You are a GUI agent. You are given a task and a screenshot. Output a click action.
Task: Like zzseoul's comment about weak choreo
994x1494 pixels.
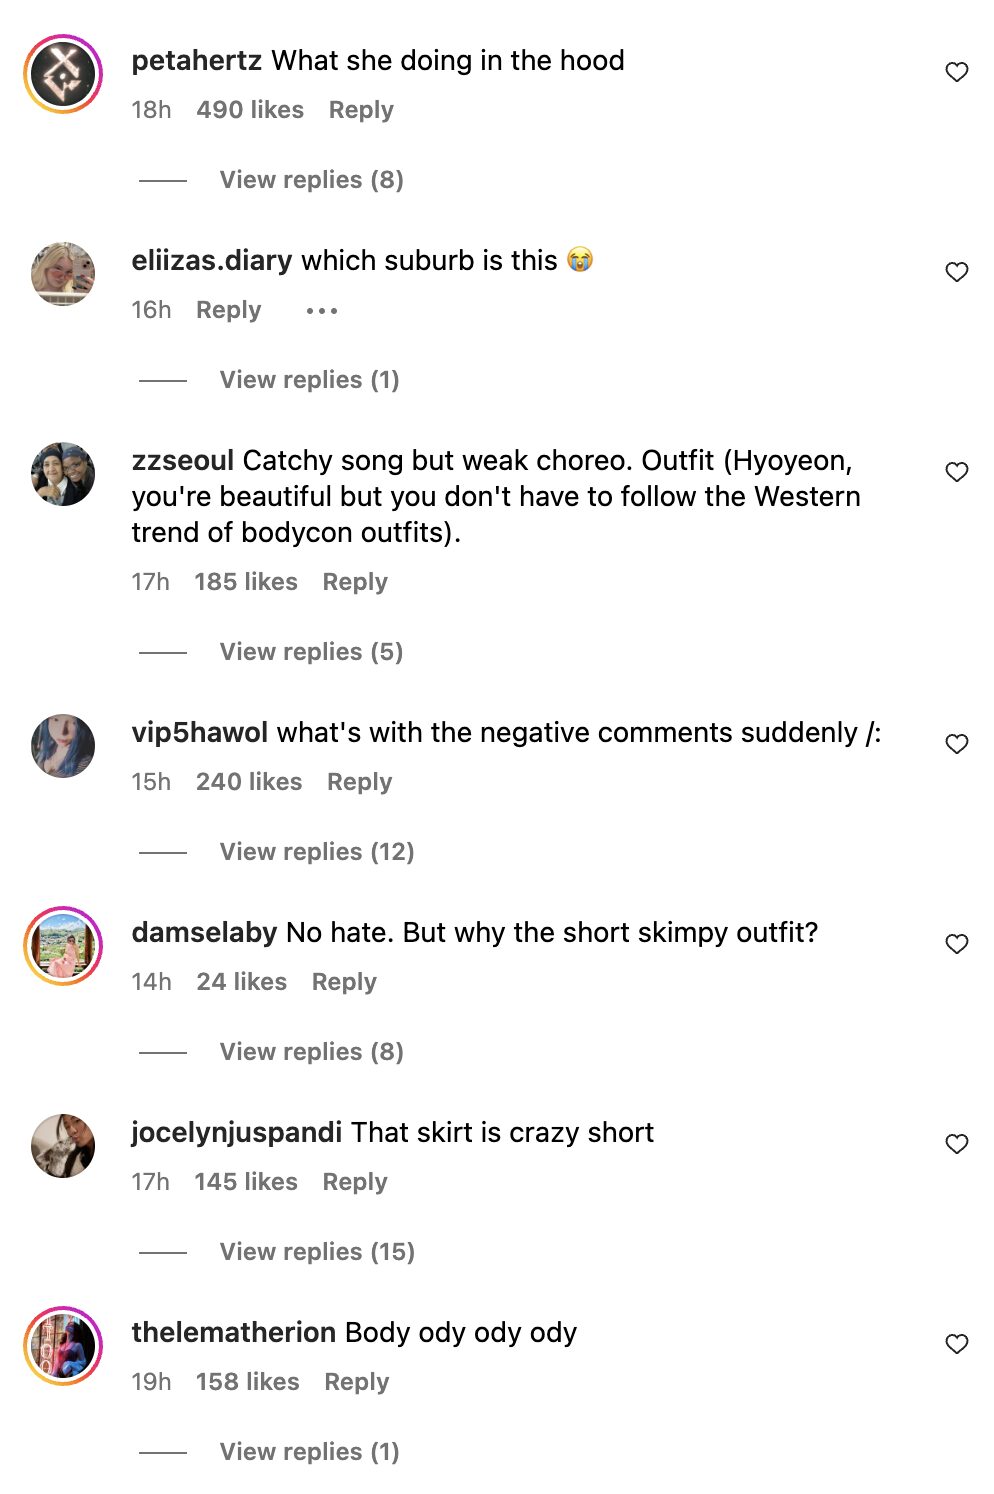pos(956,472)
